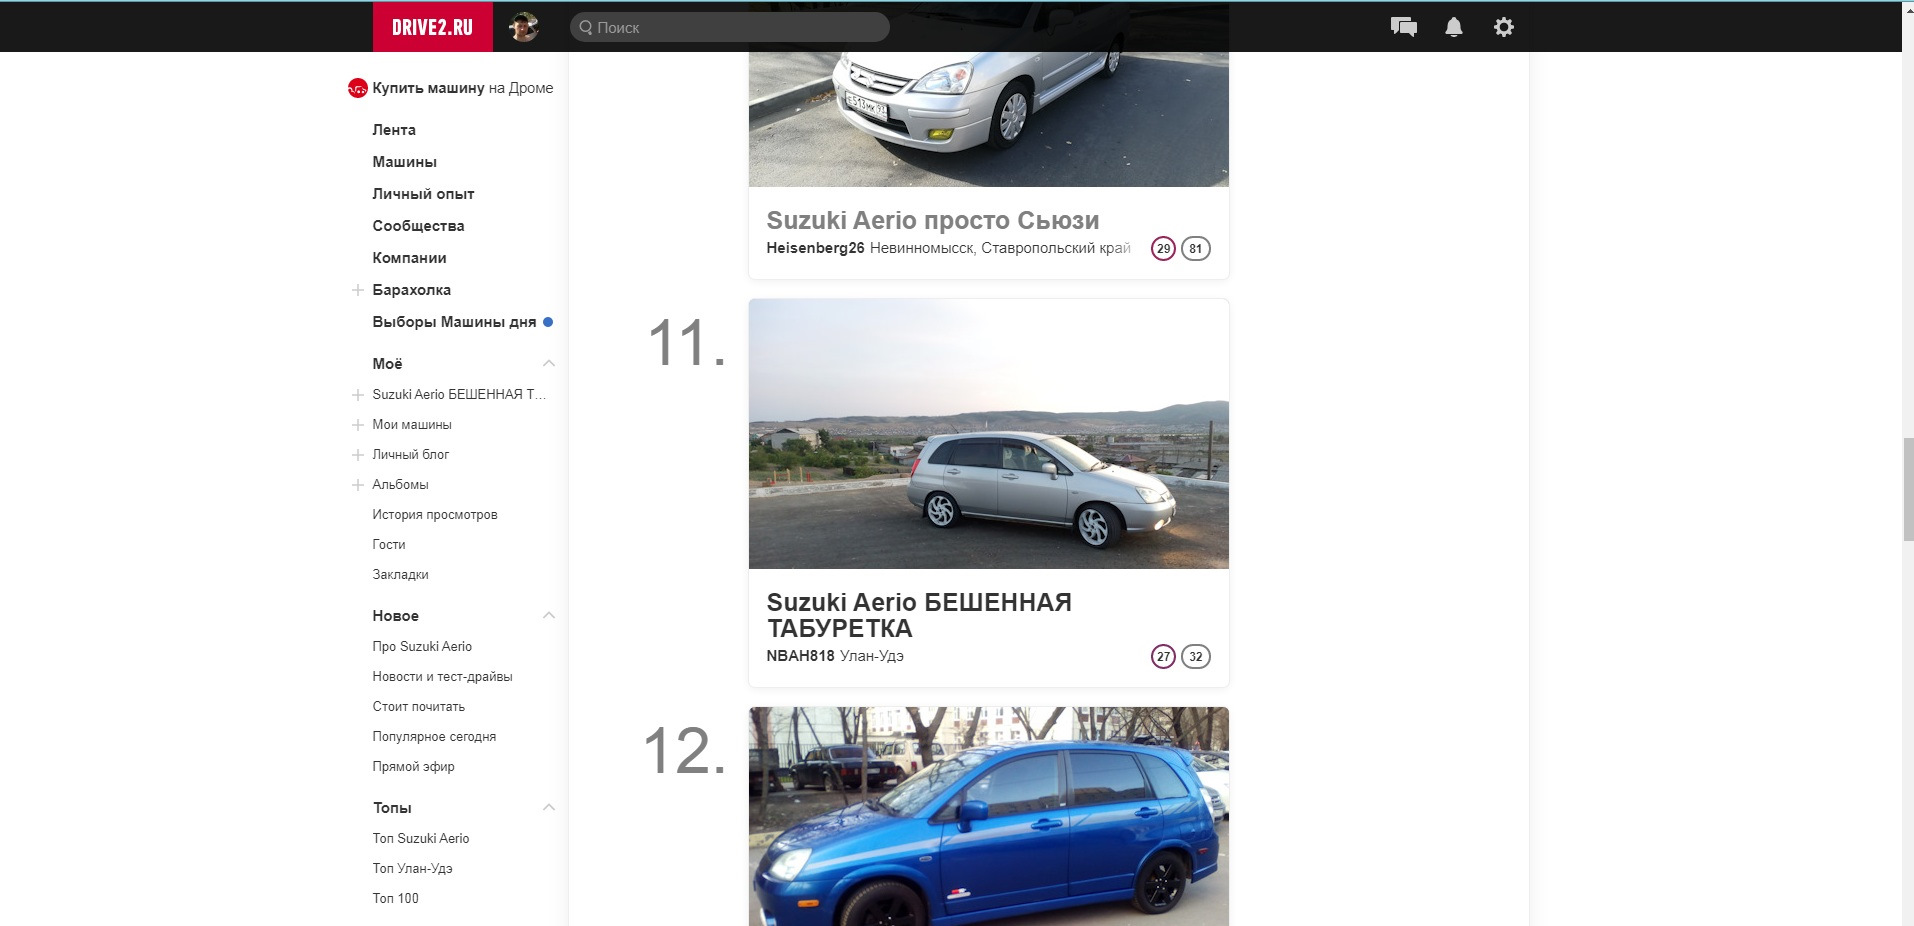Viewport: 1914px width, 926px height.
Task: Open the top silver Aerio photo
Action: coord(989,119)
